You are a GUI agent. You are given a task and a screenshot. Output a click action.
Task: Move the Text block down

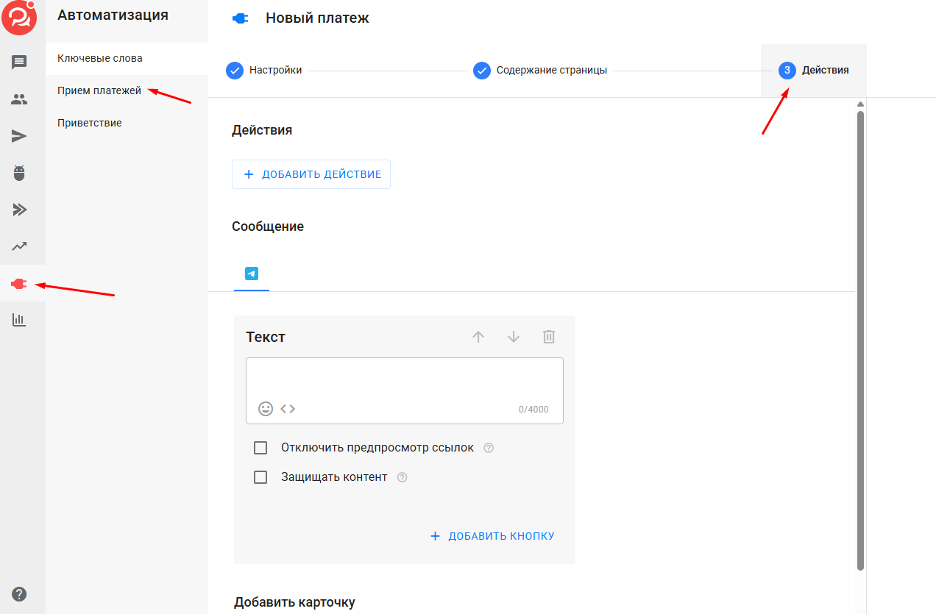(x=513, y=337)
